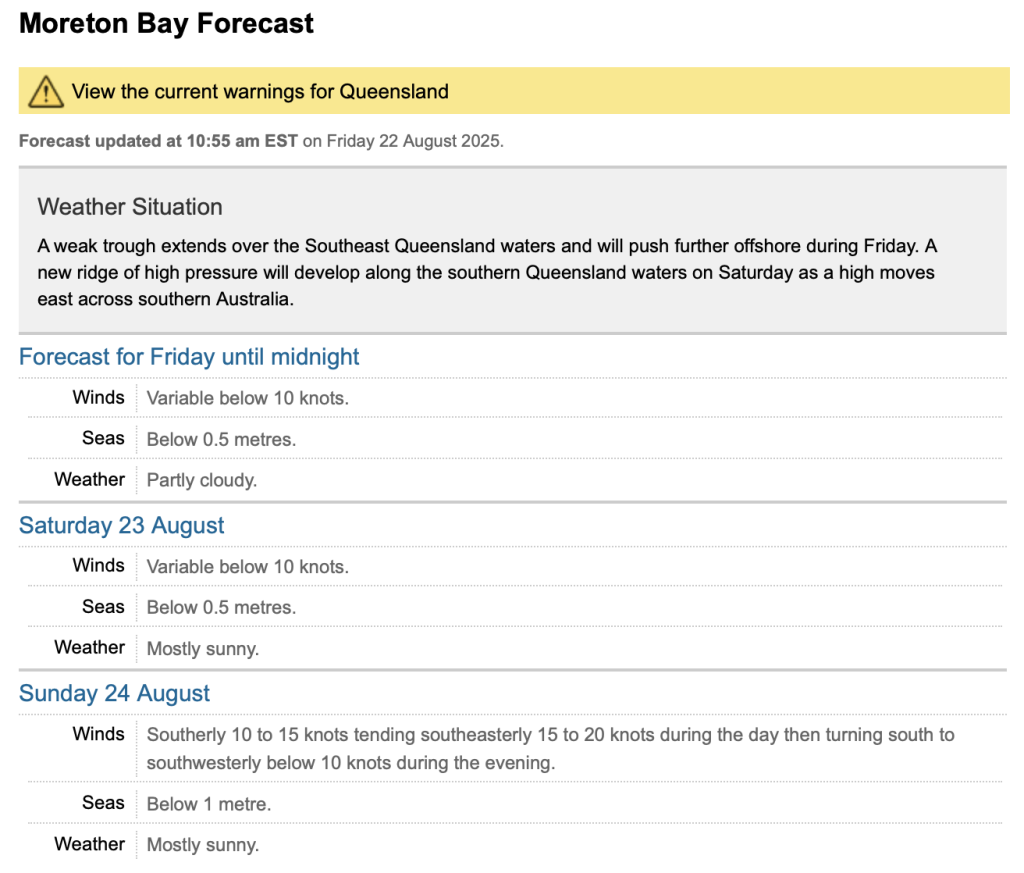The width and height of the screenshot is (1024, 873).
Task: Click Sunday's "Mostly sunny" weather value
Action: tap(203, 845)
